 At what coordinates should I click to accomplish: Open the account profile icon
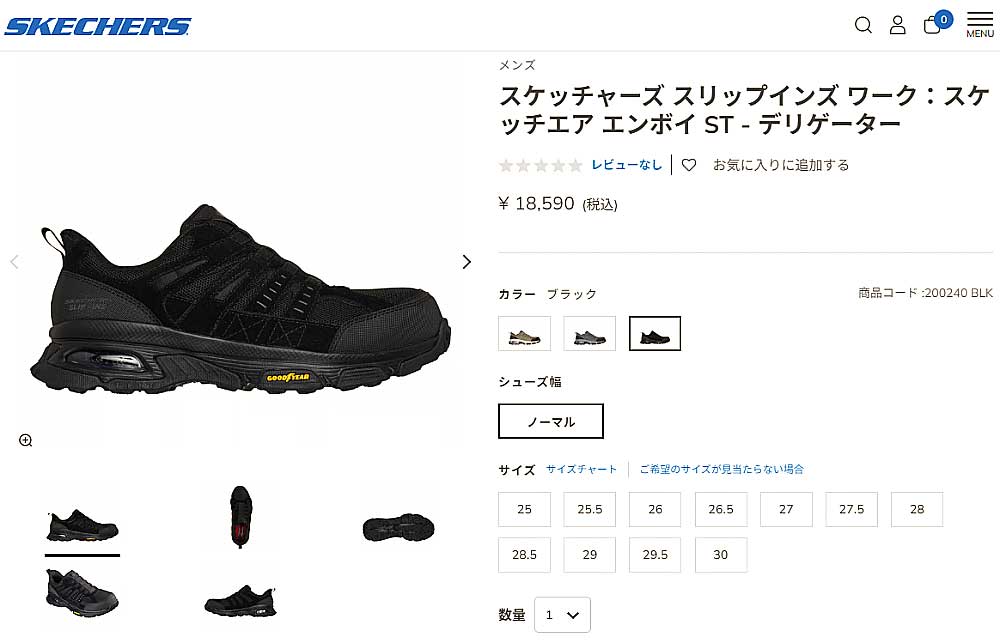pyautogui.click(x=897, y=25)
